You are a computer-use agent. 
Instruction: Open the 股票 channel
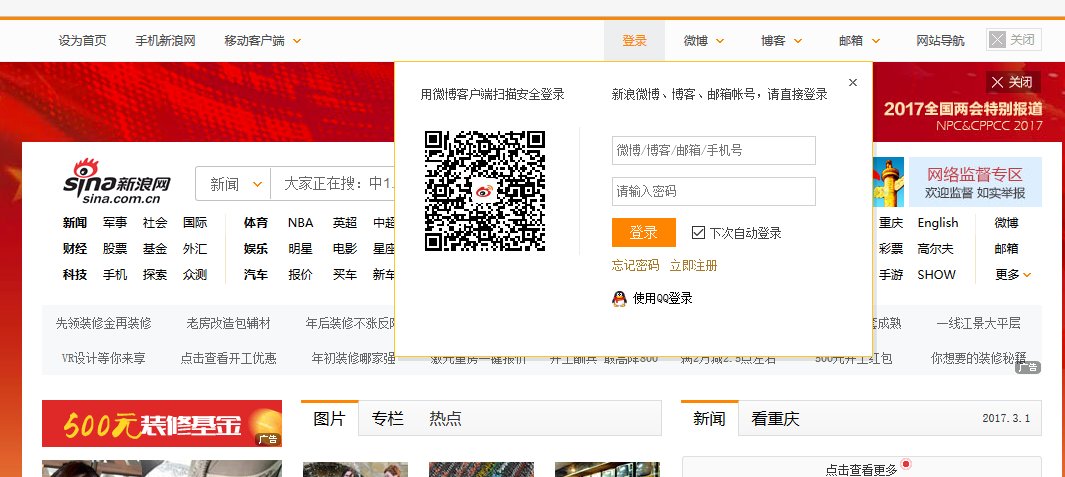click(x=115, y=249)
